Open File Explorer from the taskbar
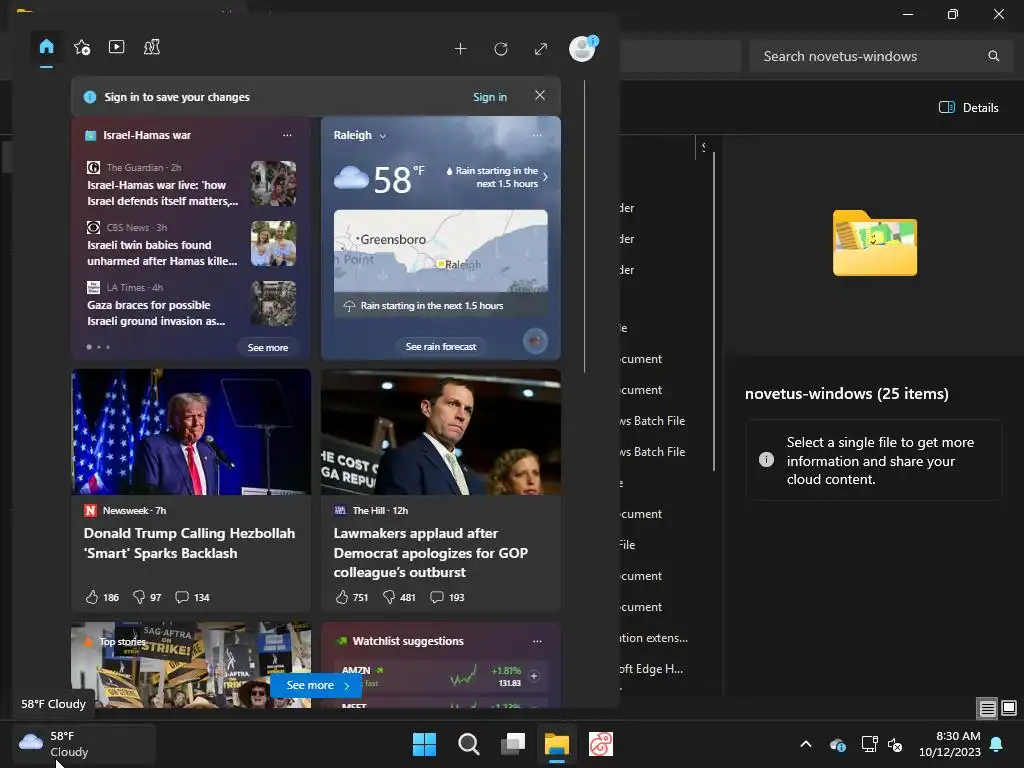 point(557,744)
